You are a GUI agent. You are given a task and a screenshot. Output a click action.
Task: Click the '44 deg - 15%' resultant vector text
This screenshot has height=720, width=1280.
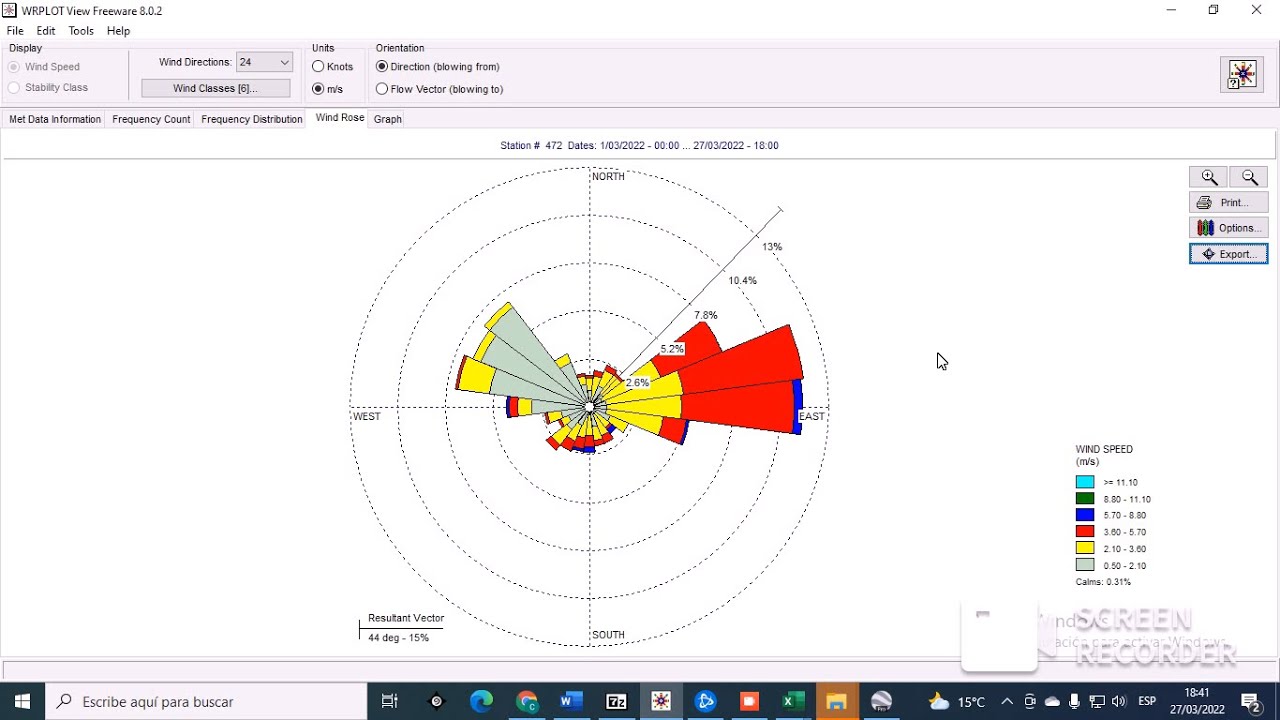398,638
